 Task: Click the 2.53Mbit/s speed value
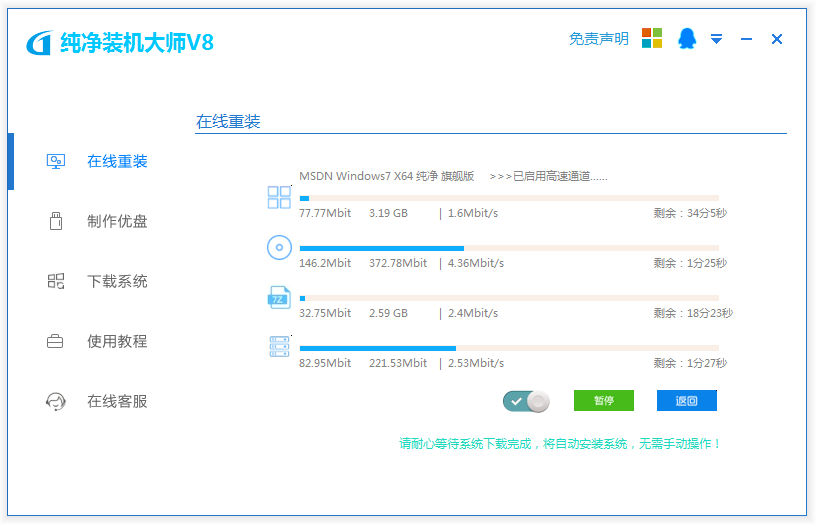[x=476, y=363]
